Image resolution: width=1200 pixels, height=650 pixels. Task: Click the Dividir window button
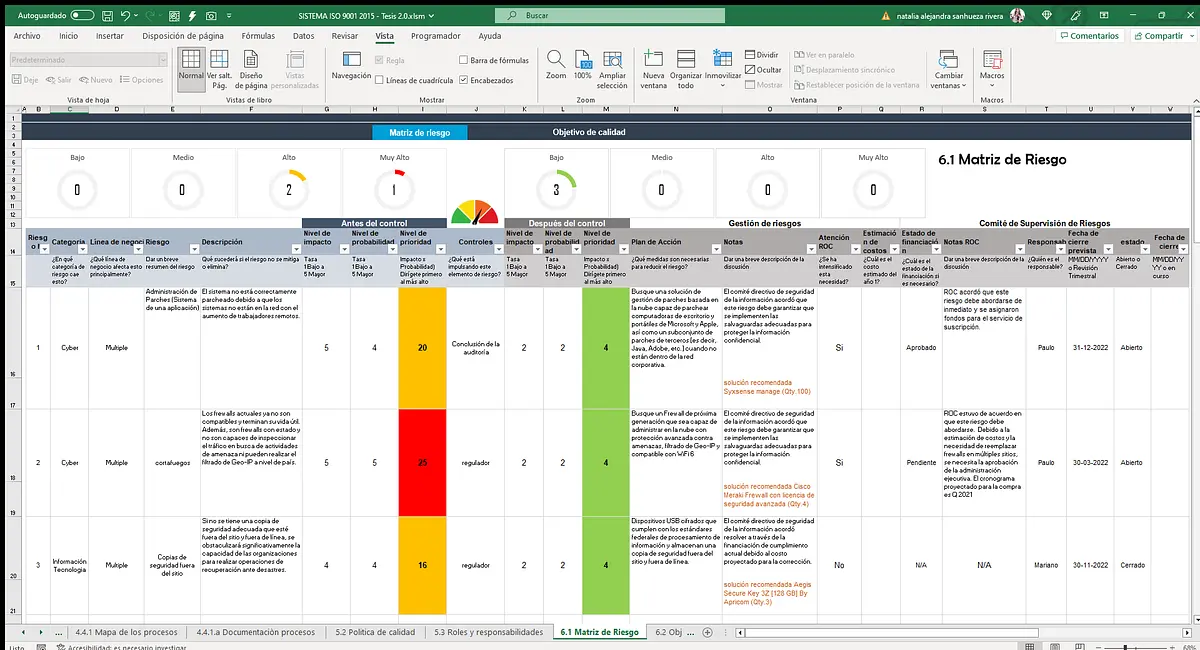tap(762, 55)
